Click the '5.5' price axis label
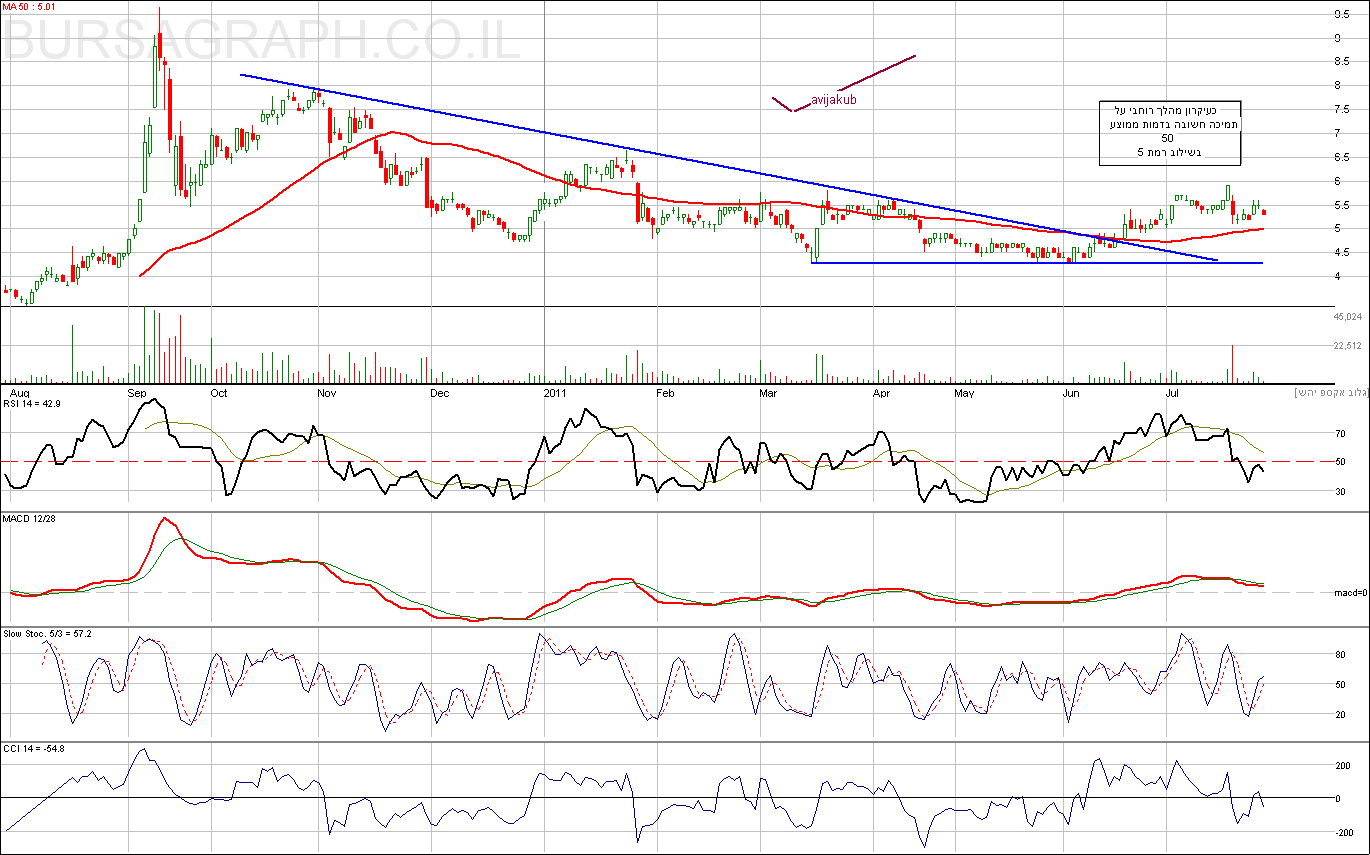Viewport: 1370px width, 855px height. pos(1340,206)
